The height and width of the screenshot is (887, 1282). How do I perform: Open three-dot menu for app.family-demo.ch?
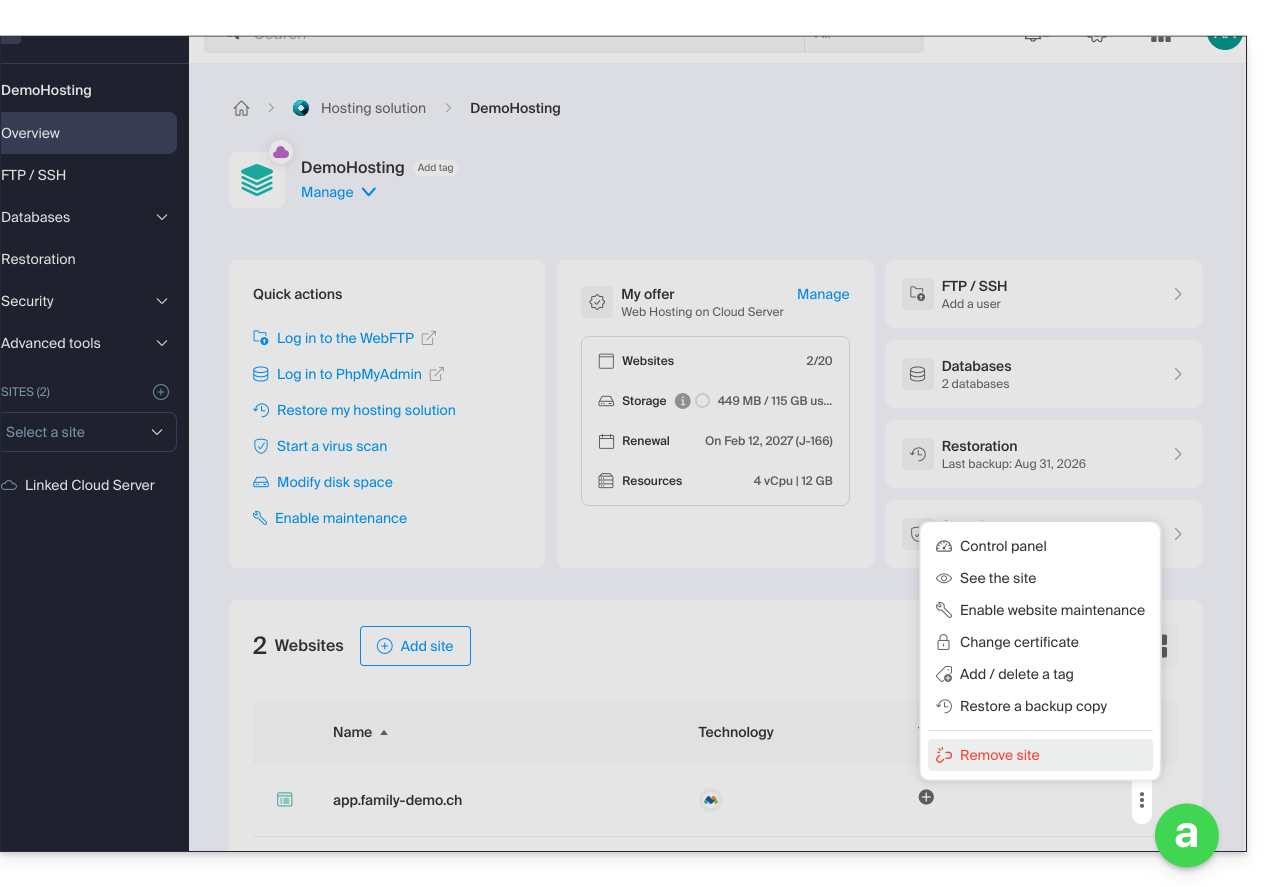[1141, 800]
